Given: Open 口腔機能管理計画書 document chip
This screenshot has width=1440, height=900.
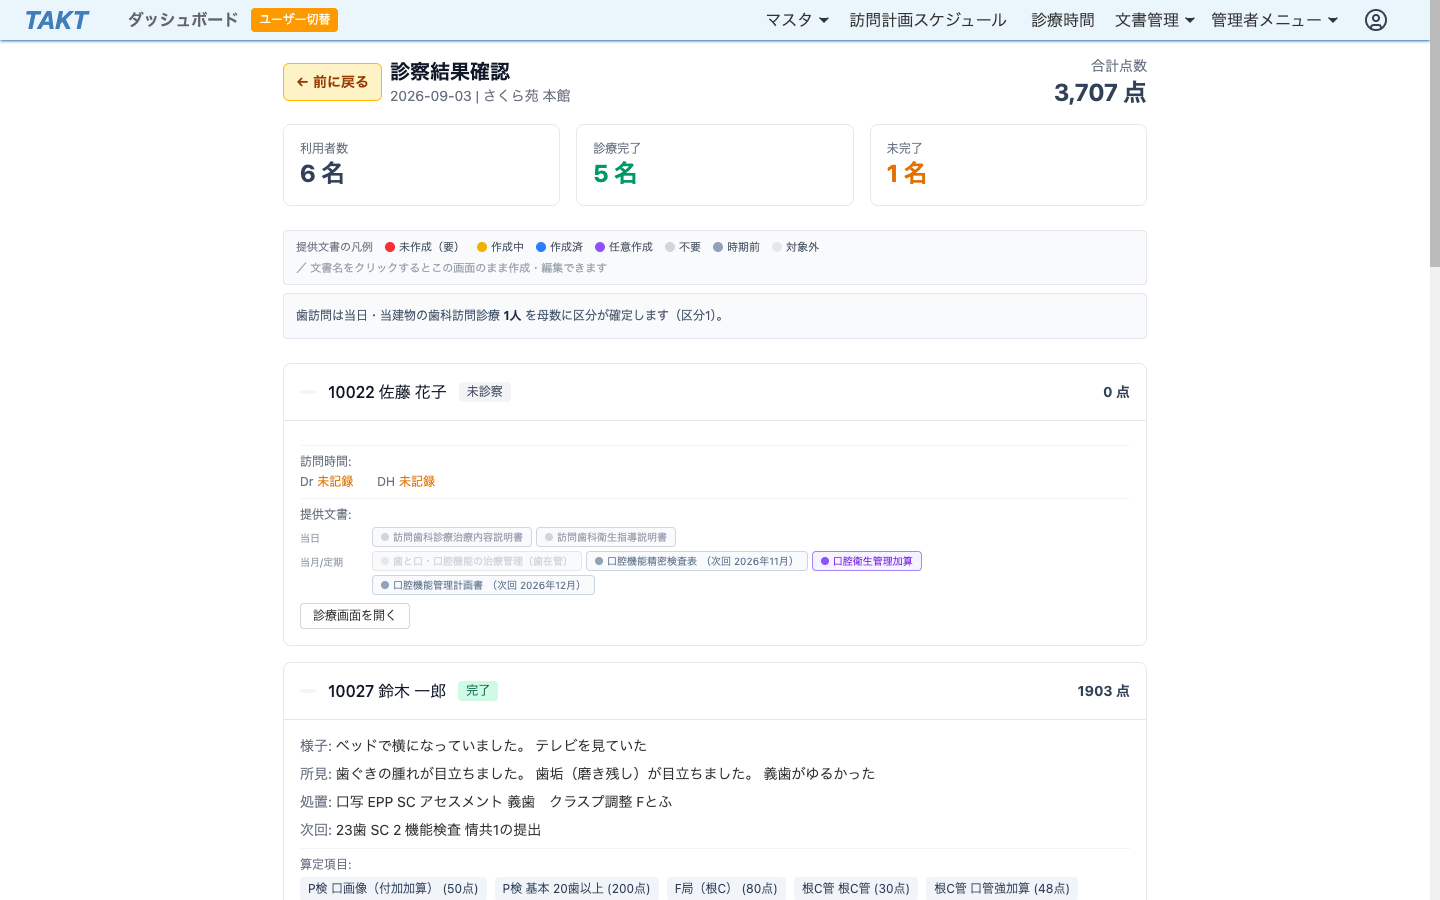Looking at the screenshot, I should click(483, 585).
